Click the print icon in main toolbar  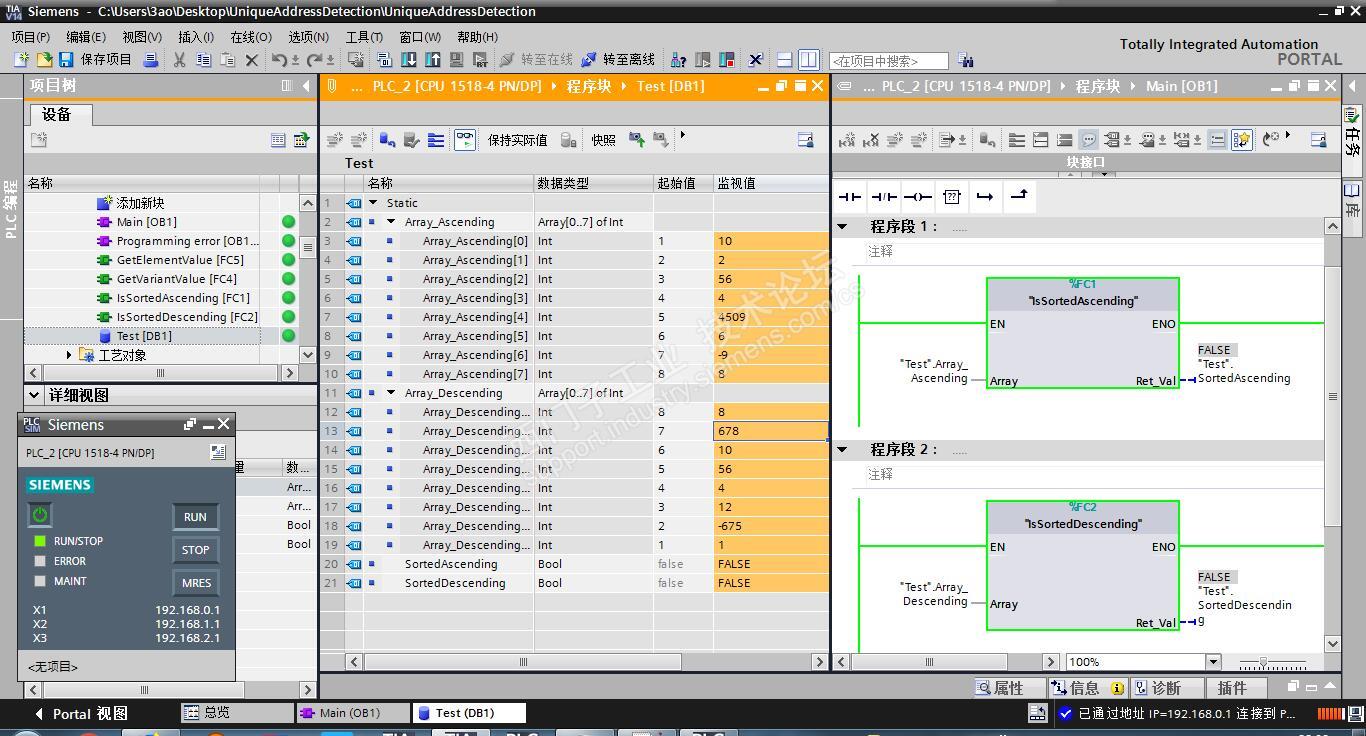(151, 60)
